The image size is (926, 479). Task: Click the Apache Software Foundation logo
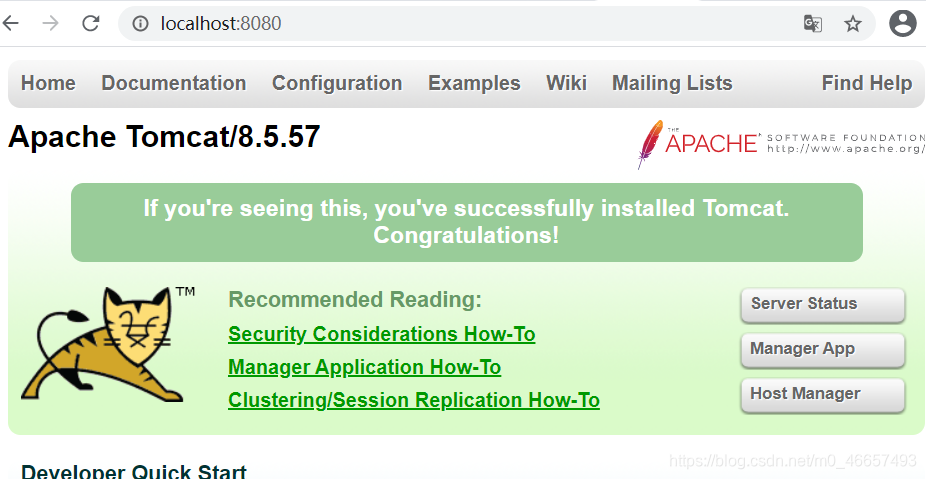(x=781, y=144)
